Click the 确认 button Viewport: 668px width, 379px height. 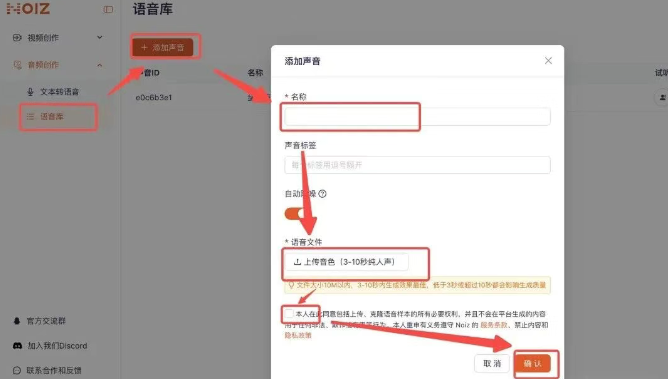pos(533,363)
